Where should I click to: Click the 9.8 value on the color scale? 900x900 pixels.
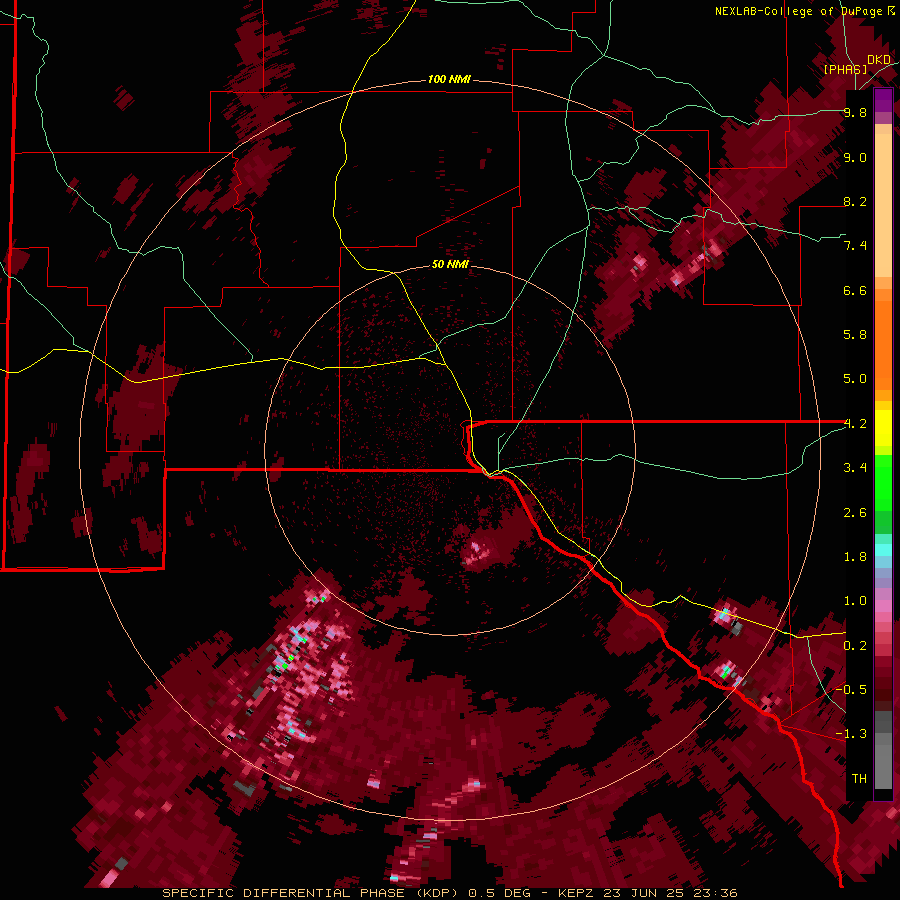[855, 112]
